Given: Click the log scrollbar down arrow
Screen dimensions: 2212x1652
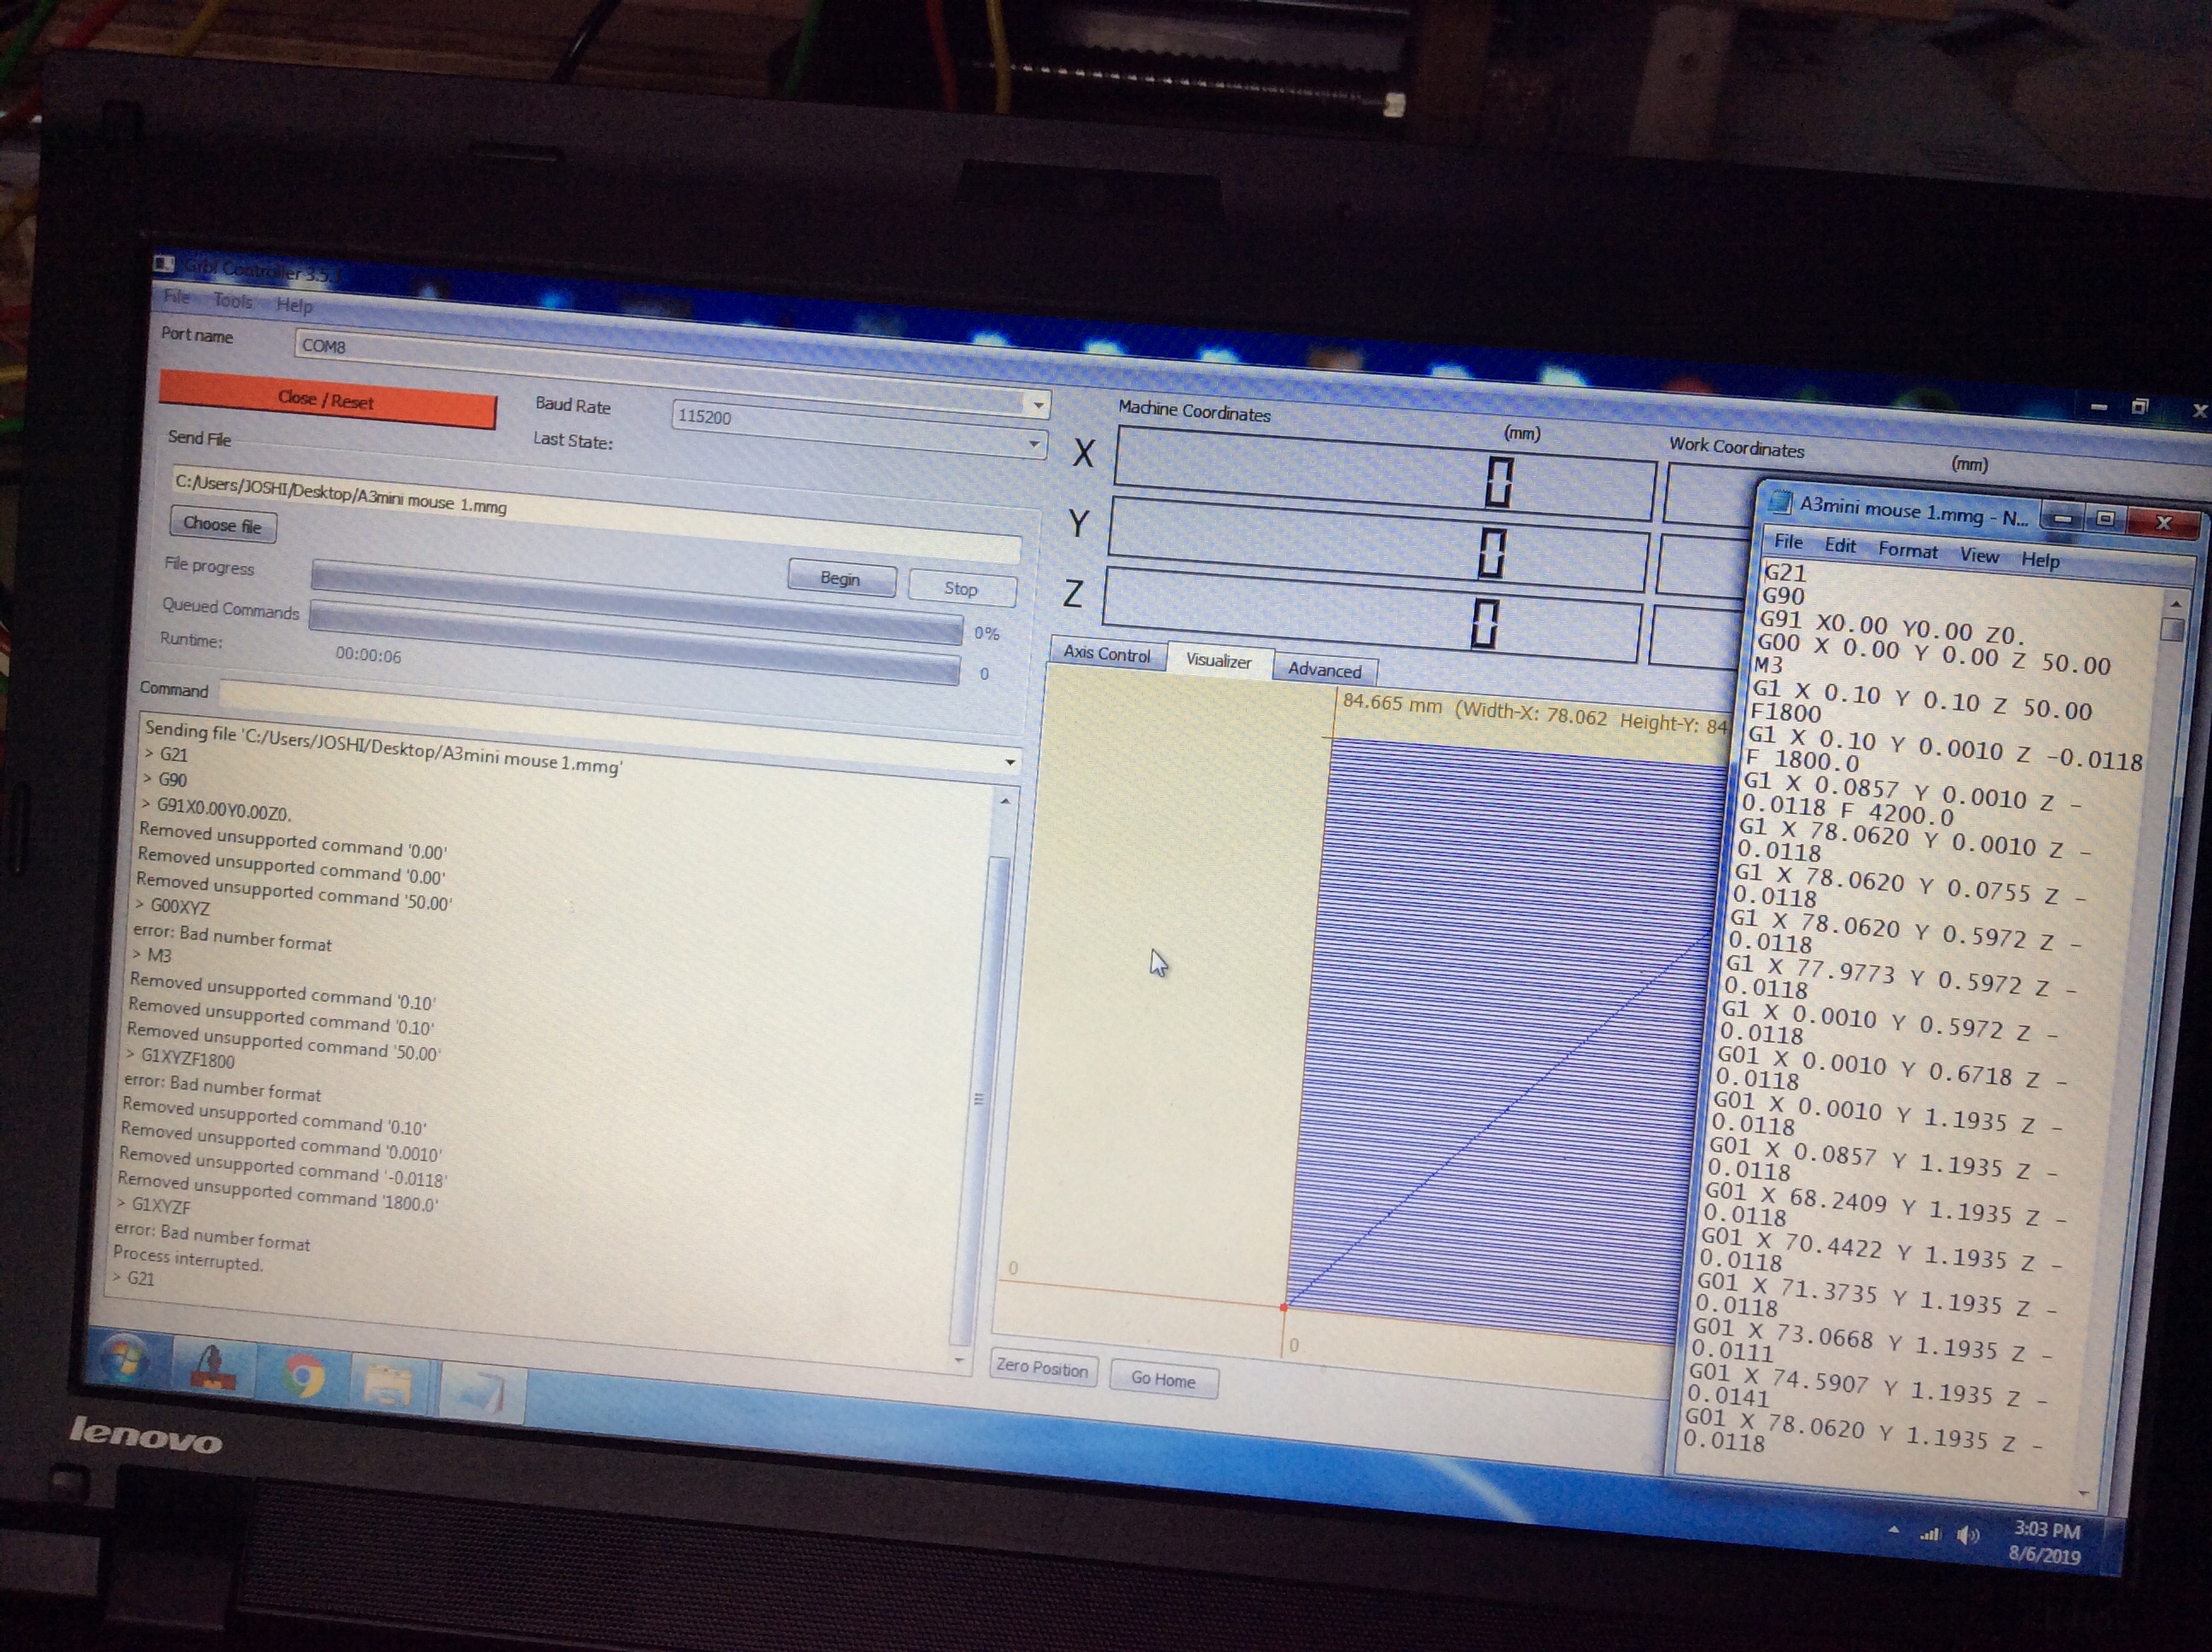Looking at the screenshot, I should pyautogui.click(x=959, y=1361).
